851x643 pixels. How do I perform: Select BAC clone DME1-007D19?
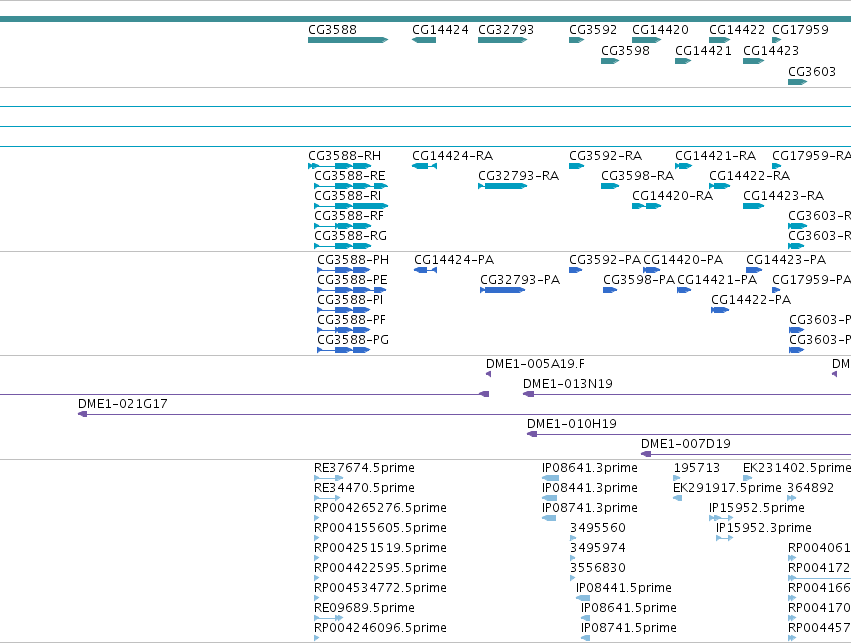point(685,444)
